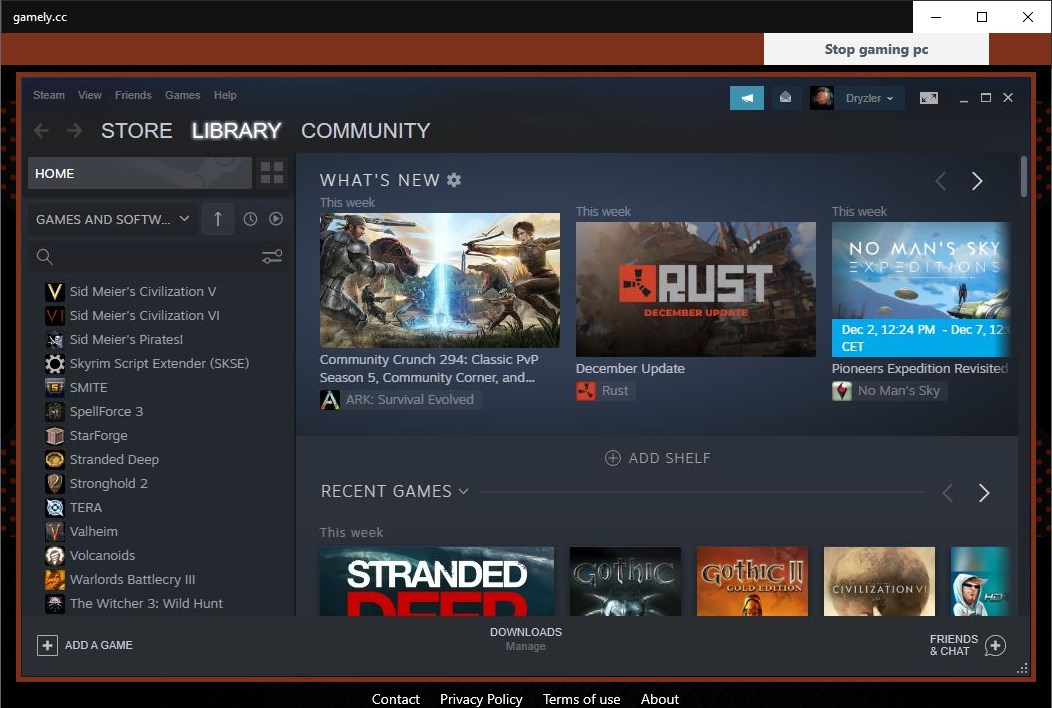Show next What's New items
Viewport: 1052px width, 708px height.
[x=977, y=181]
